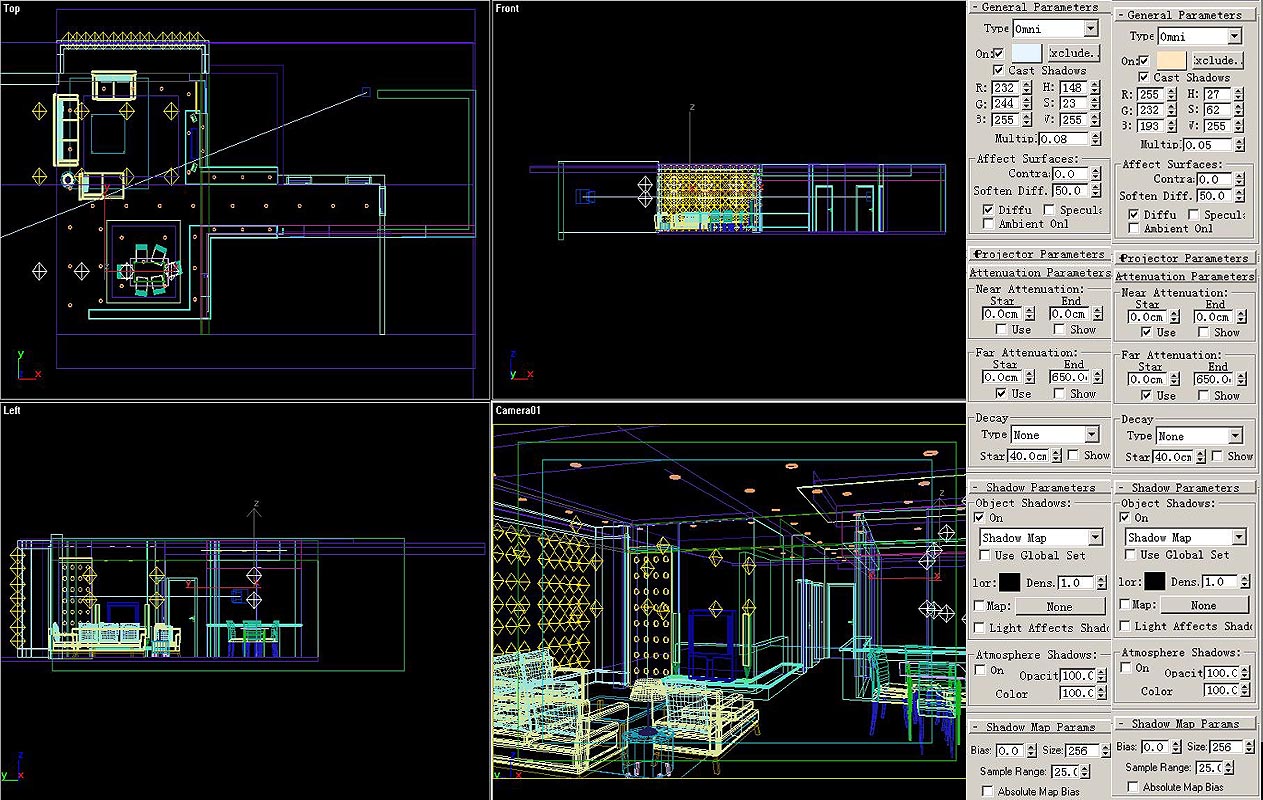Enable Atmosphere Shadows On in left panel
The width and height of the screenshot is (1263, 800).
pyautogui.click(x=981, y=670)
